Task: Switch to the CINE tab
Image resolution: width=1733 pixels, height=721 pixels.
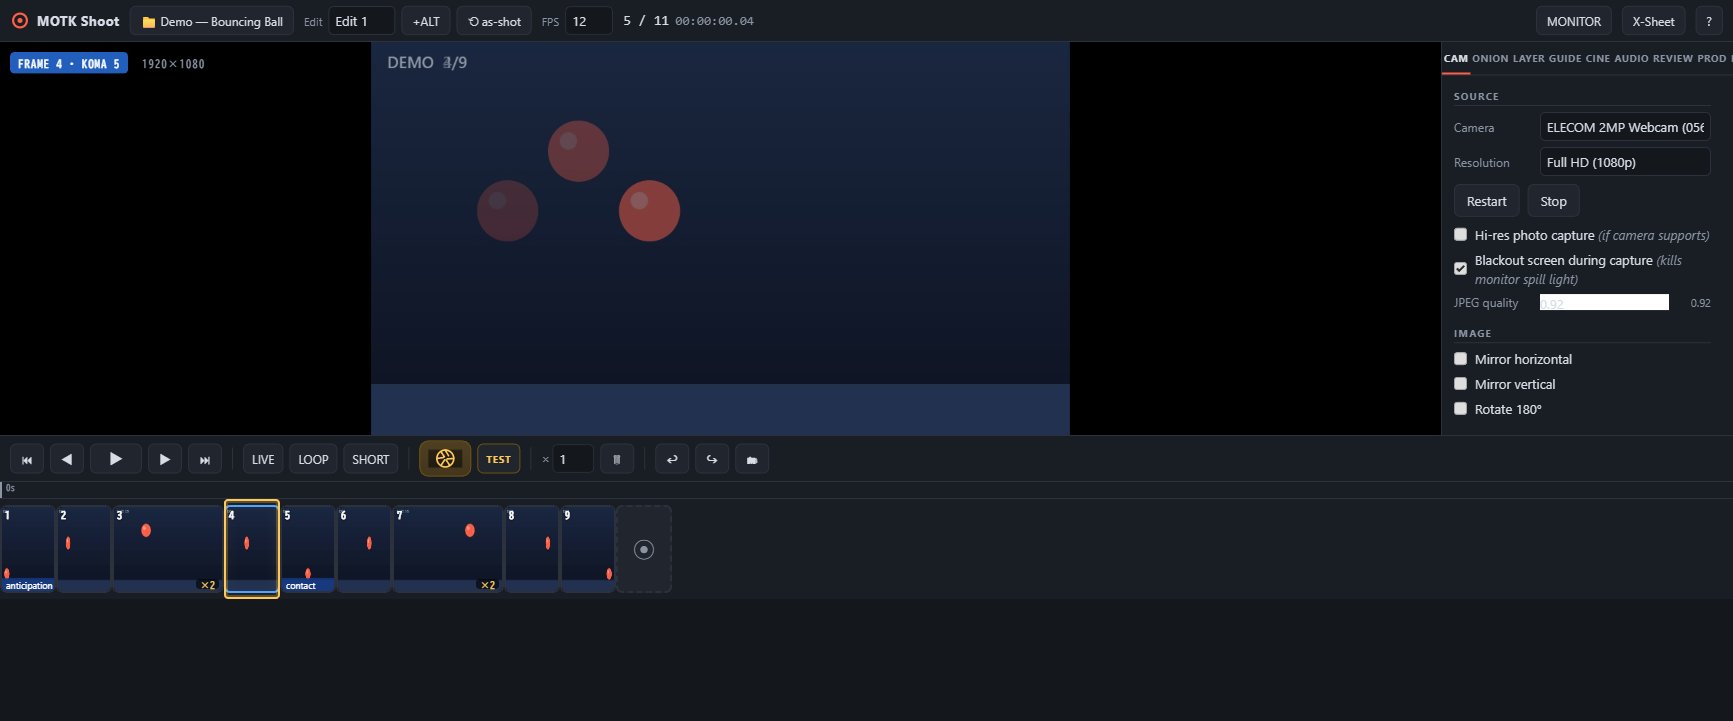Action: point(1598,58)
